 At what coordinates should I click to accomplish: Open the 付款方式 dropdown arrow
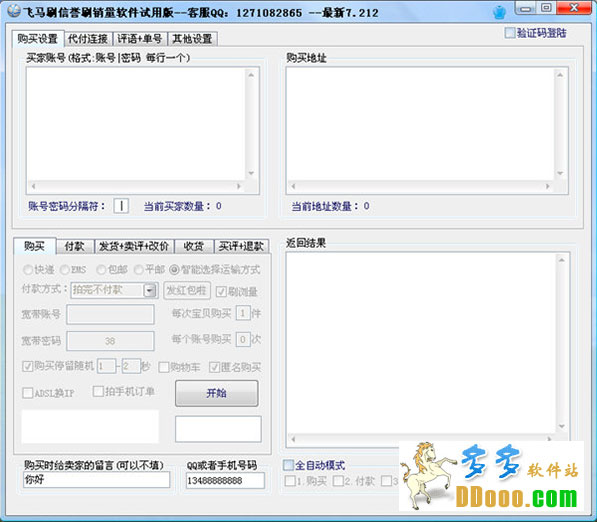point(150,291)
